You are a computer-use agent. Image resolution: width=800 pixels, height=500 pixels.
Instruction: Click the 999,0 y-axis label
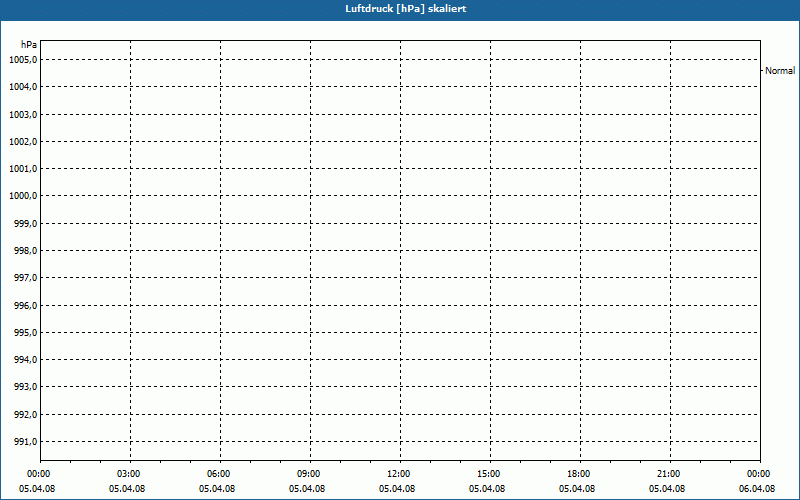(26, 223)
